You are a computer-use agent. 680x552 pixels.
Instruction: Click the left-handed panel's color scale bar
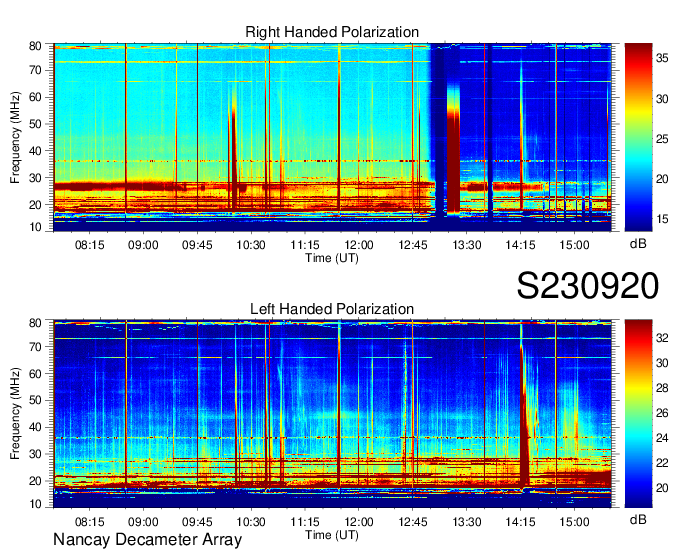[x=638, y=414]
